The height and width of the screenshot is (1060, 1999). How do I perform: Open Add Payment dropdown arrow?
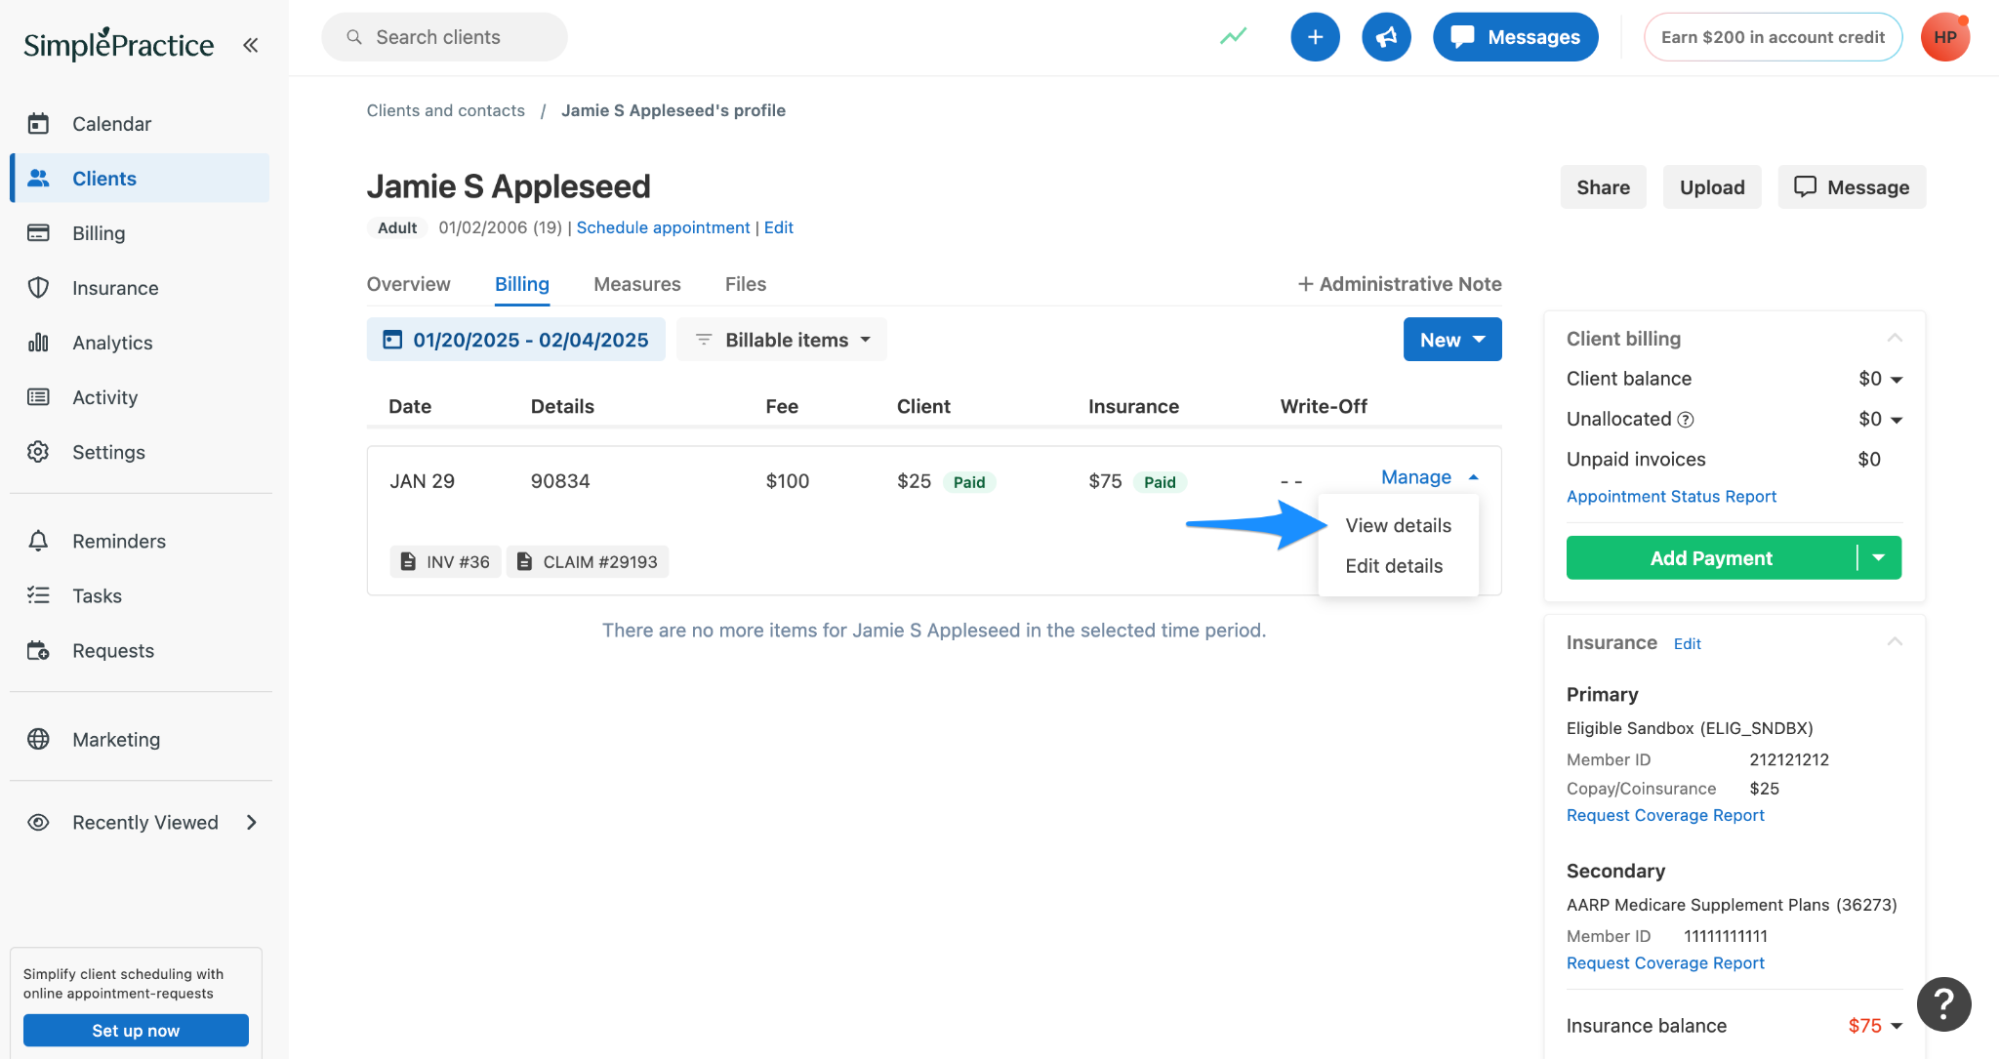1879,558
